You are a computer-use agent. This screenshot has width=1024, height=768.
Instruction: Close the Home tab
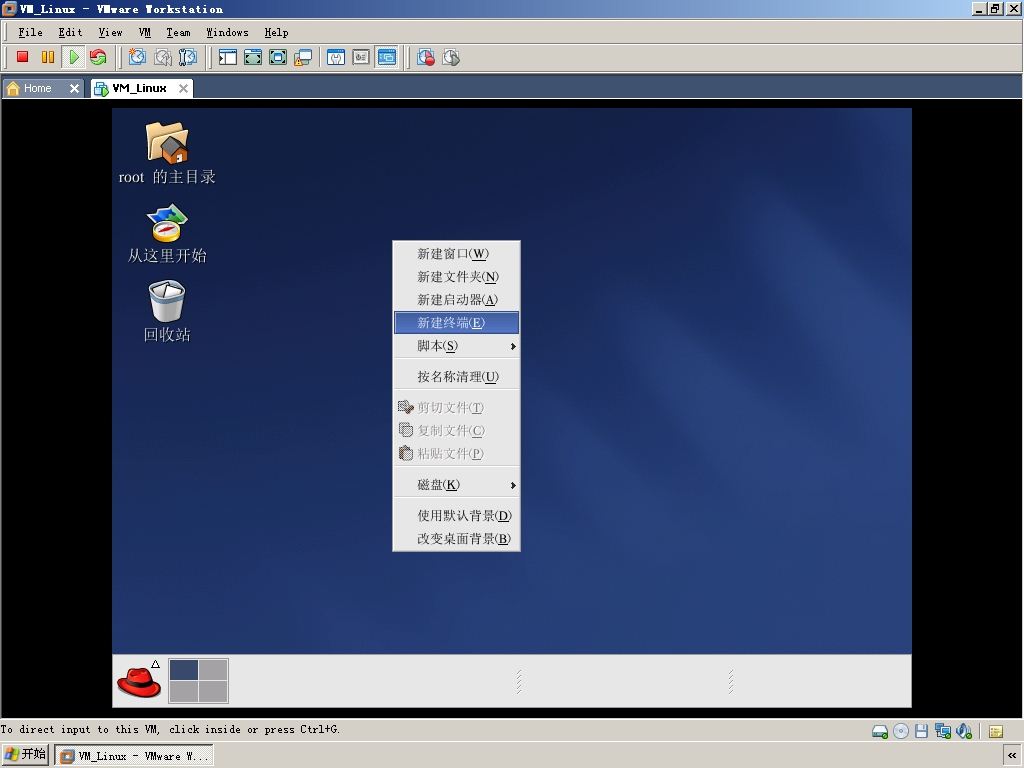[74, 88]
